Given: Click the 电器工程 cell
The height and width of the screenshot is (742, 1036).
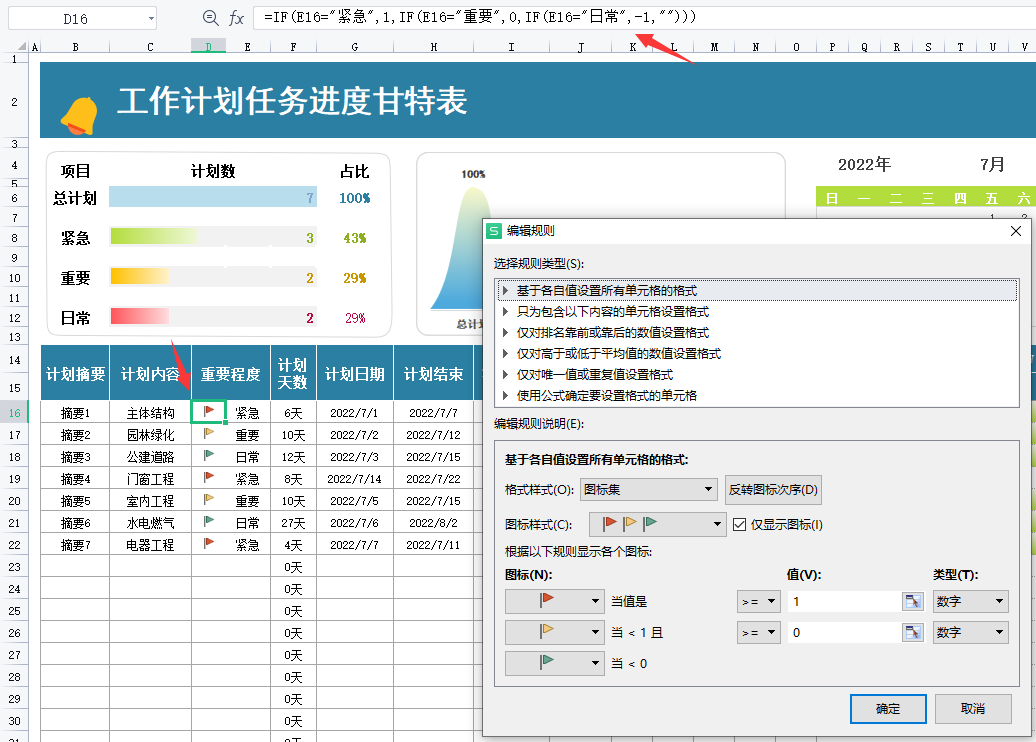Looking at the screenshot, I should (x=151, y=544).
